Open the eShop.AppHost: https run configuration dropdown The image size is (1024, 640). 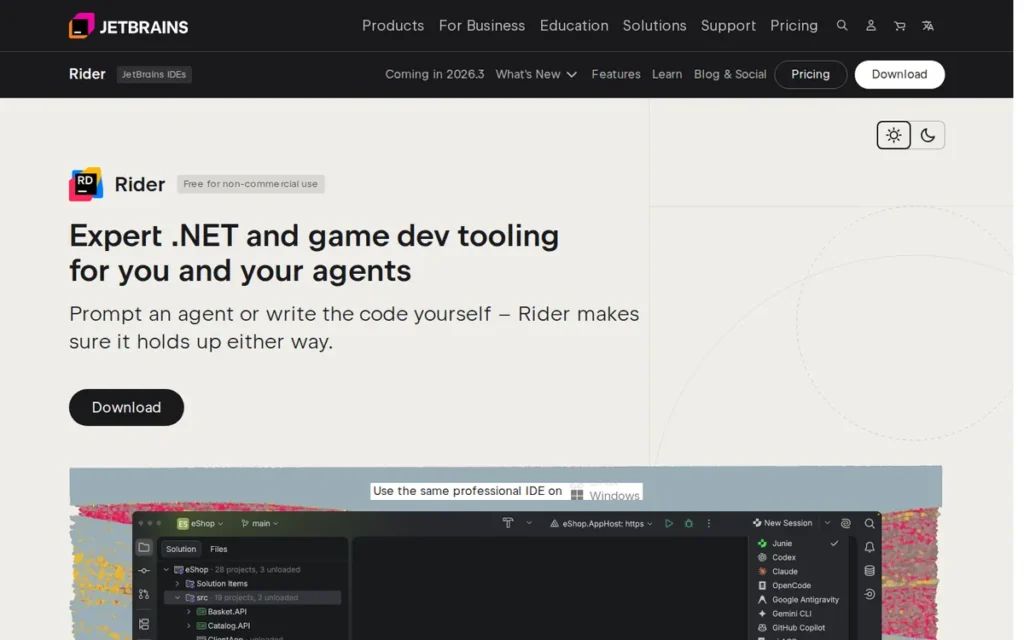(601, 523)
